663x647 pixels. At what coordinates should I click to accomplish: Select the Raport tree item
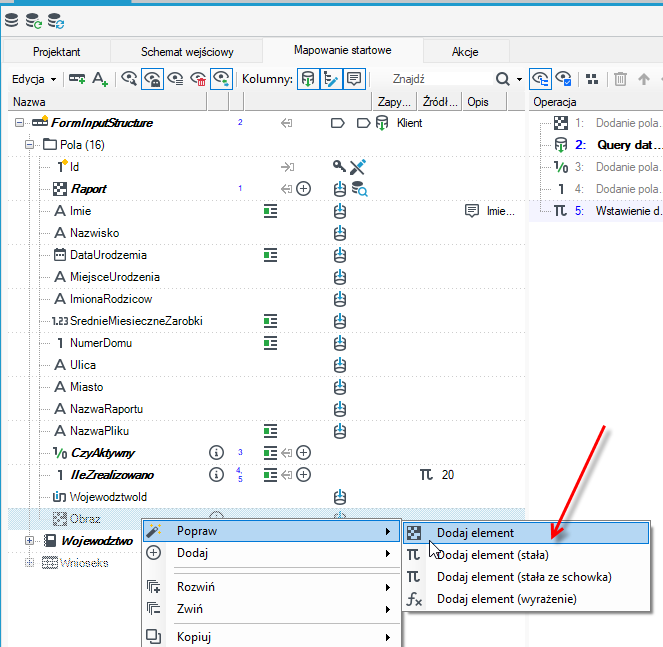88,189
